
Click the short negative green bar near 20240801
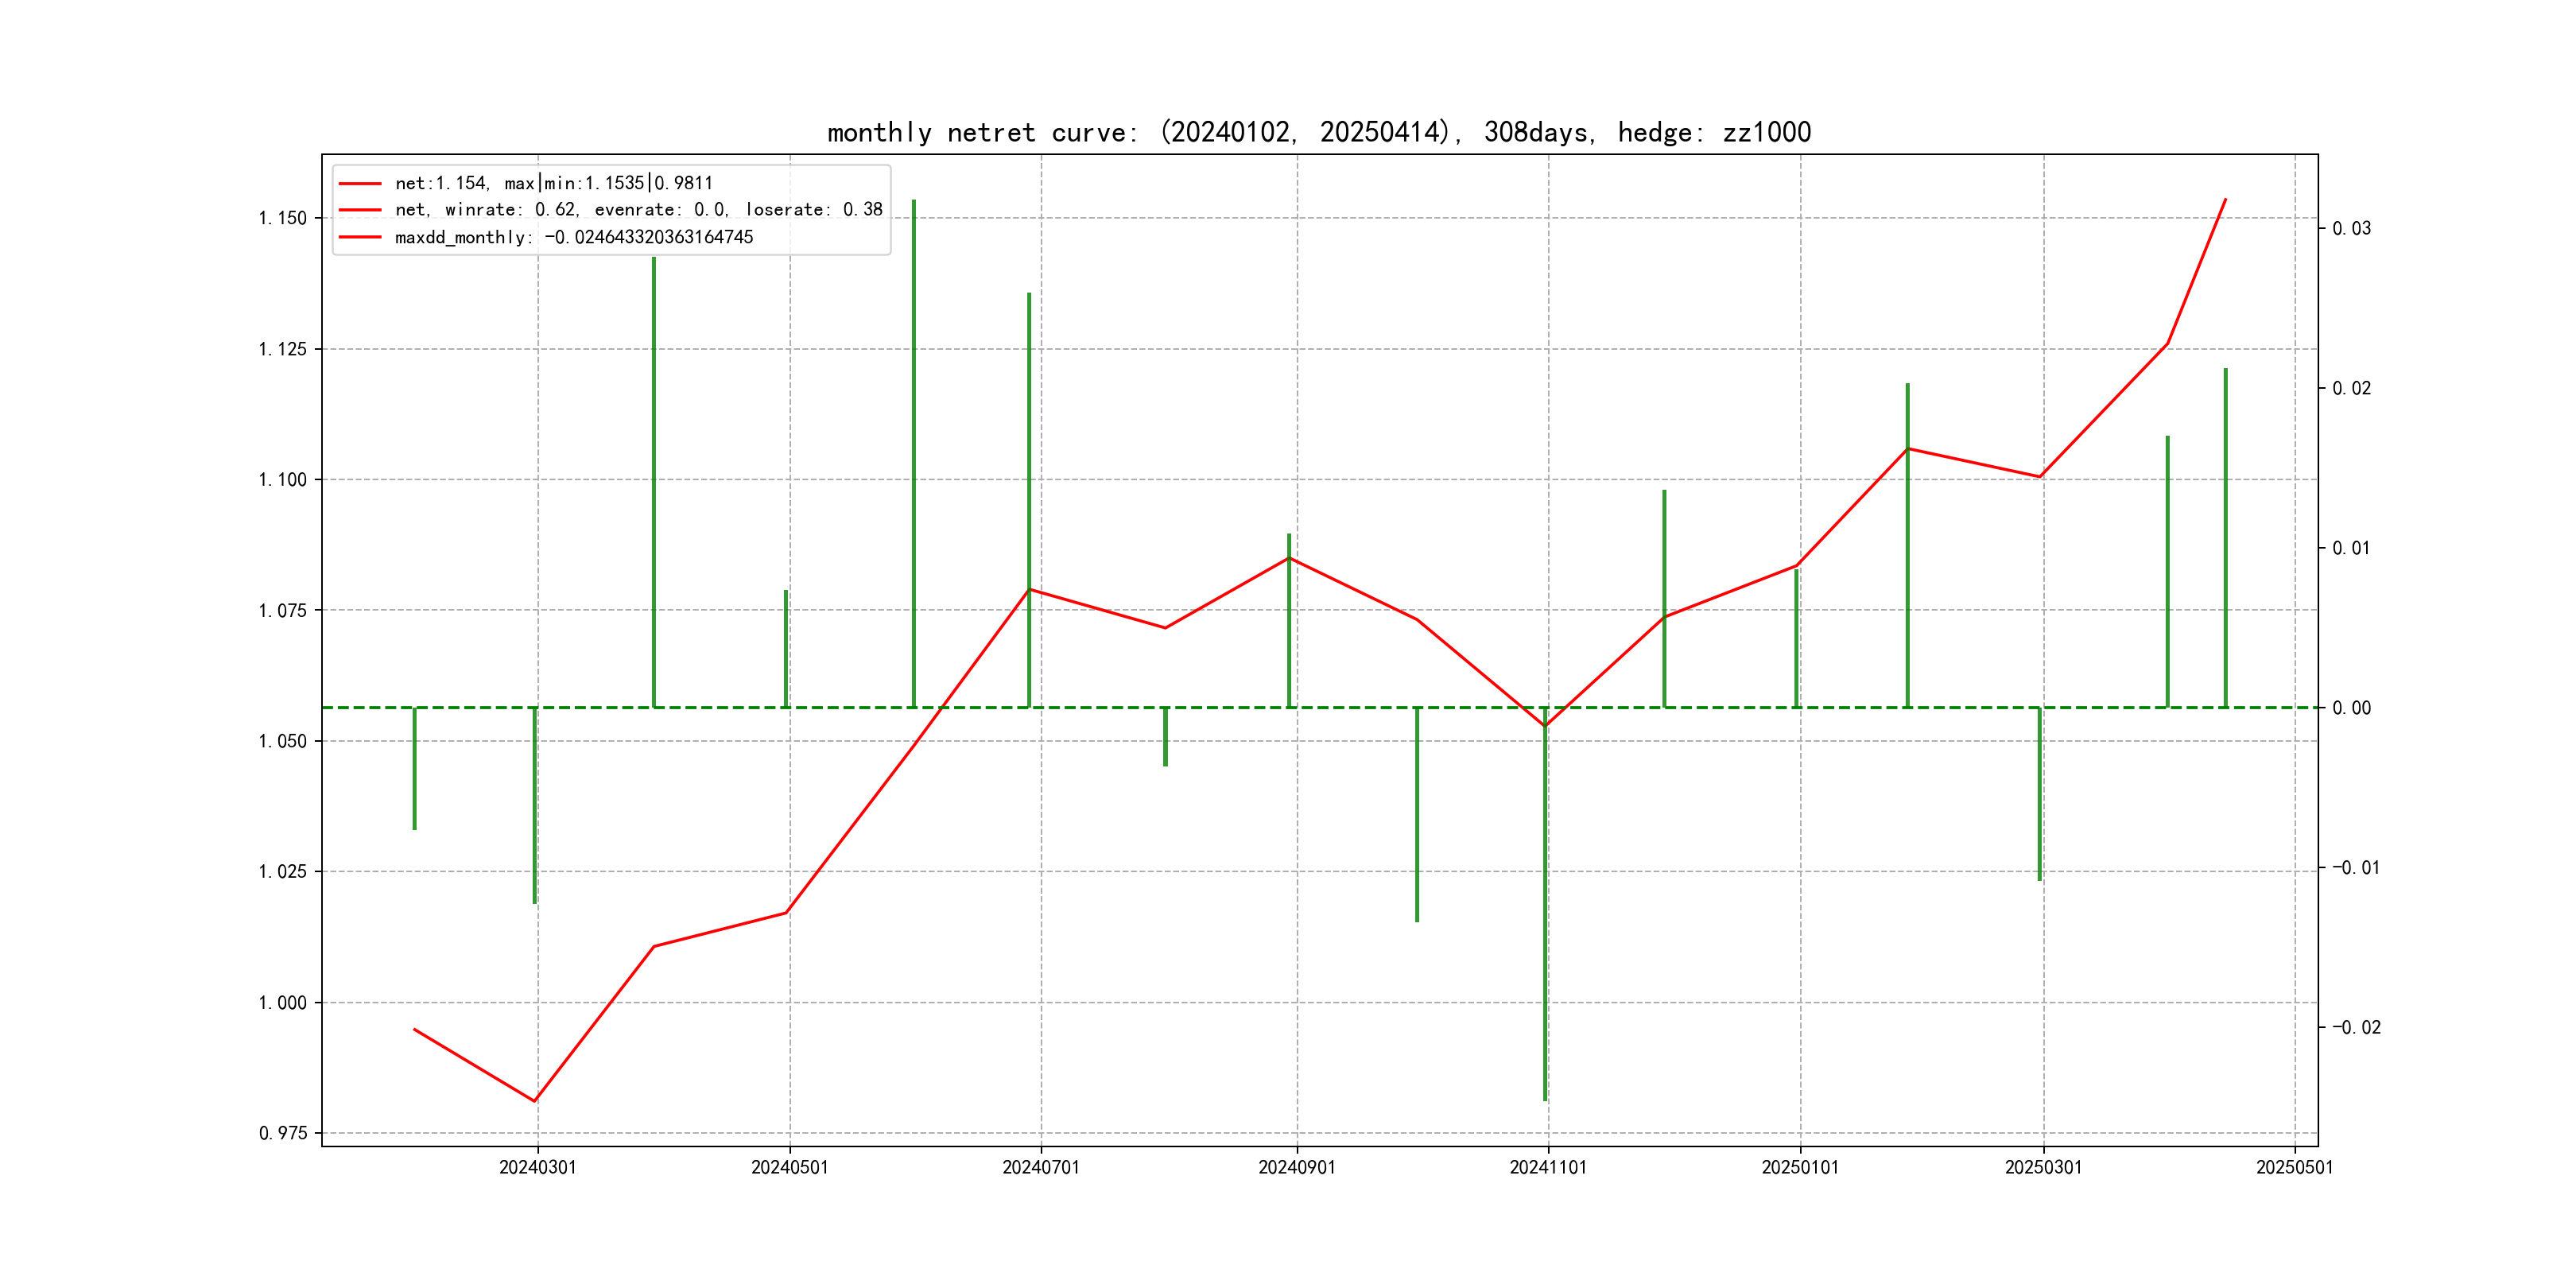[x=1165, y=737]
